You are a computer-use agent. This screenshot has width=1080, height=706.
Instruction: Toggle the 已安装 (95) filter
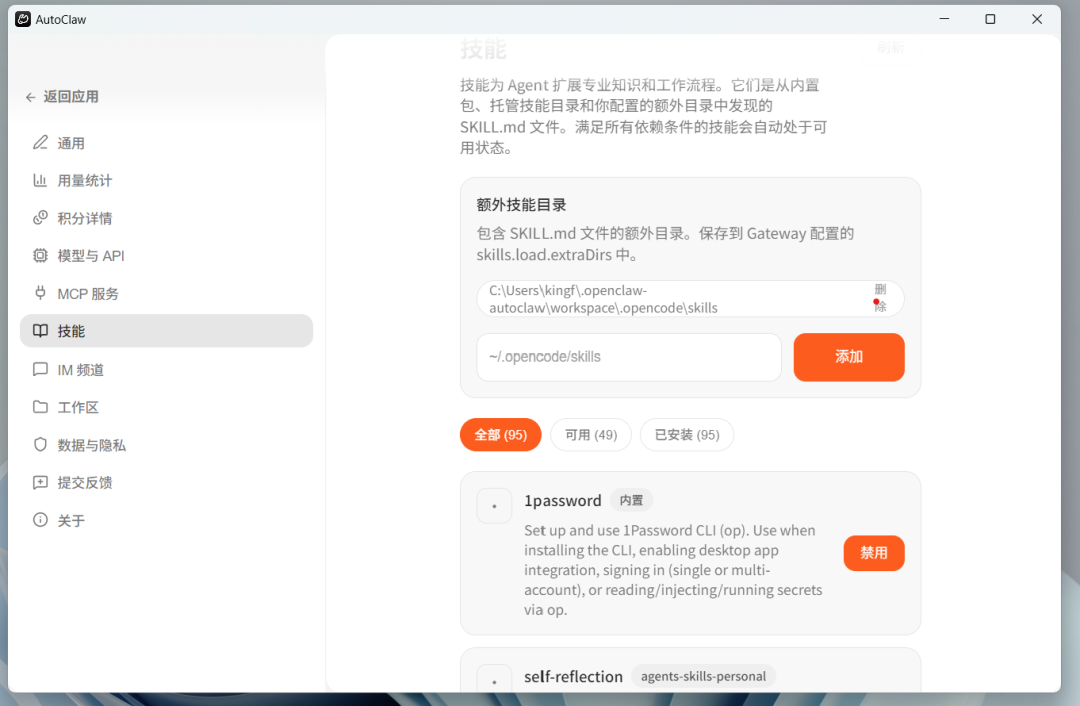click(687, 434)
